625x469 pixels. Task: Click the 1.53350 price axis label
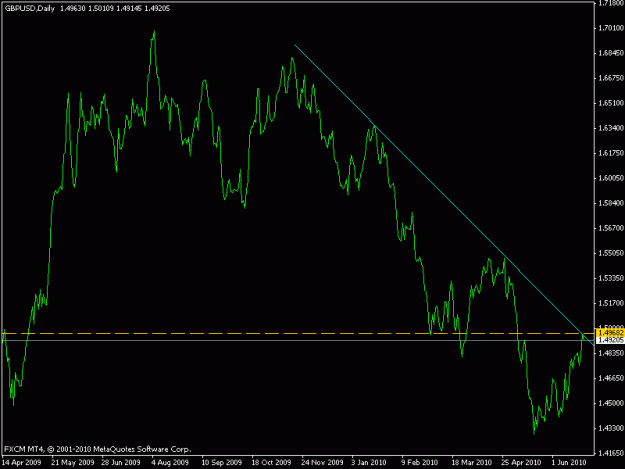pyautogui.click(x=611, y=278)
